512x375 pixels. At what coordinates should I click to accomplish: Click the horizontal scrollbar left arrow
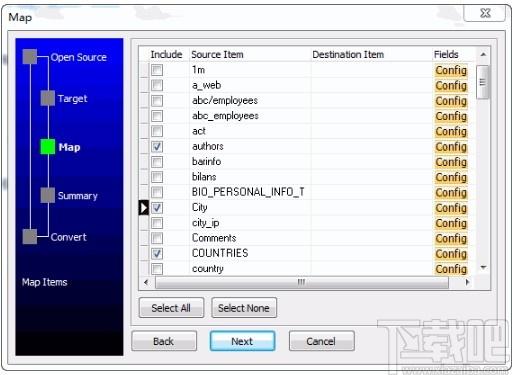[x=146, y=282]
